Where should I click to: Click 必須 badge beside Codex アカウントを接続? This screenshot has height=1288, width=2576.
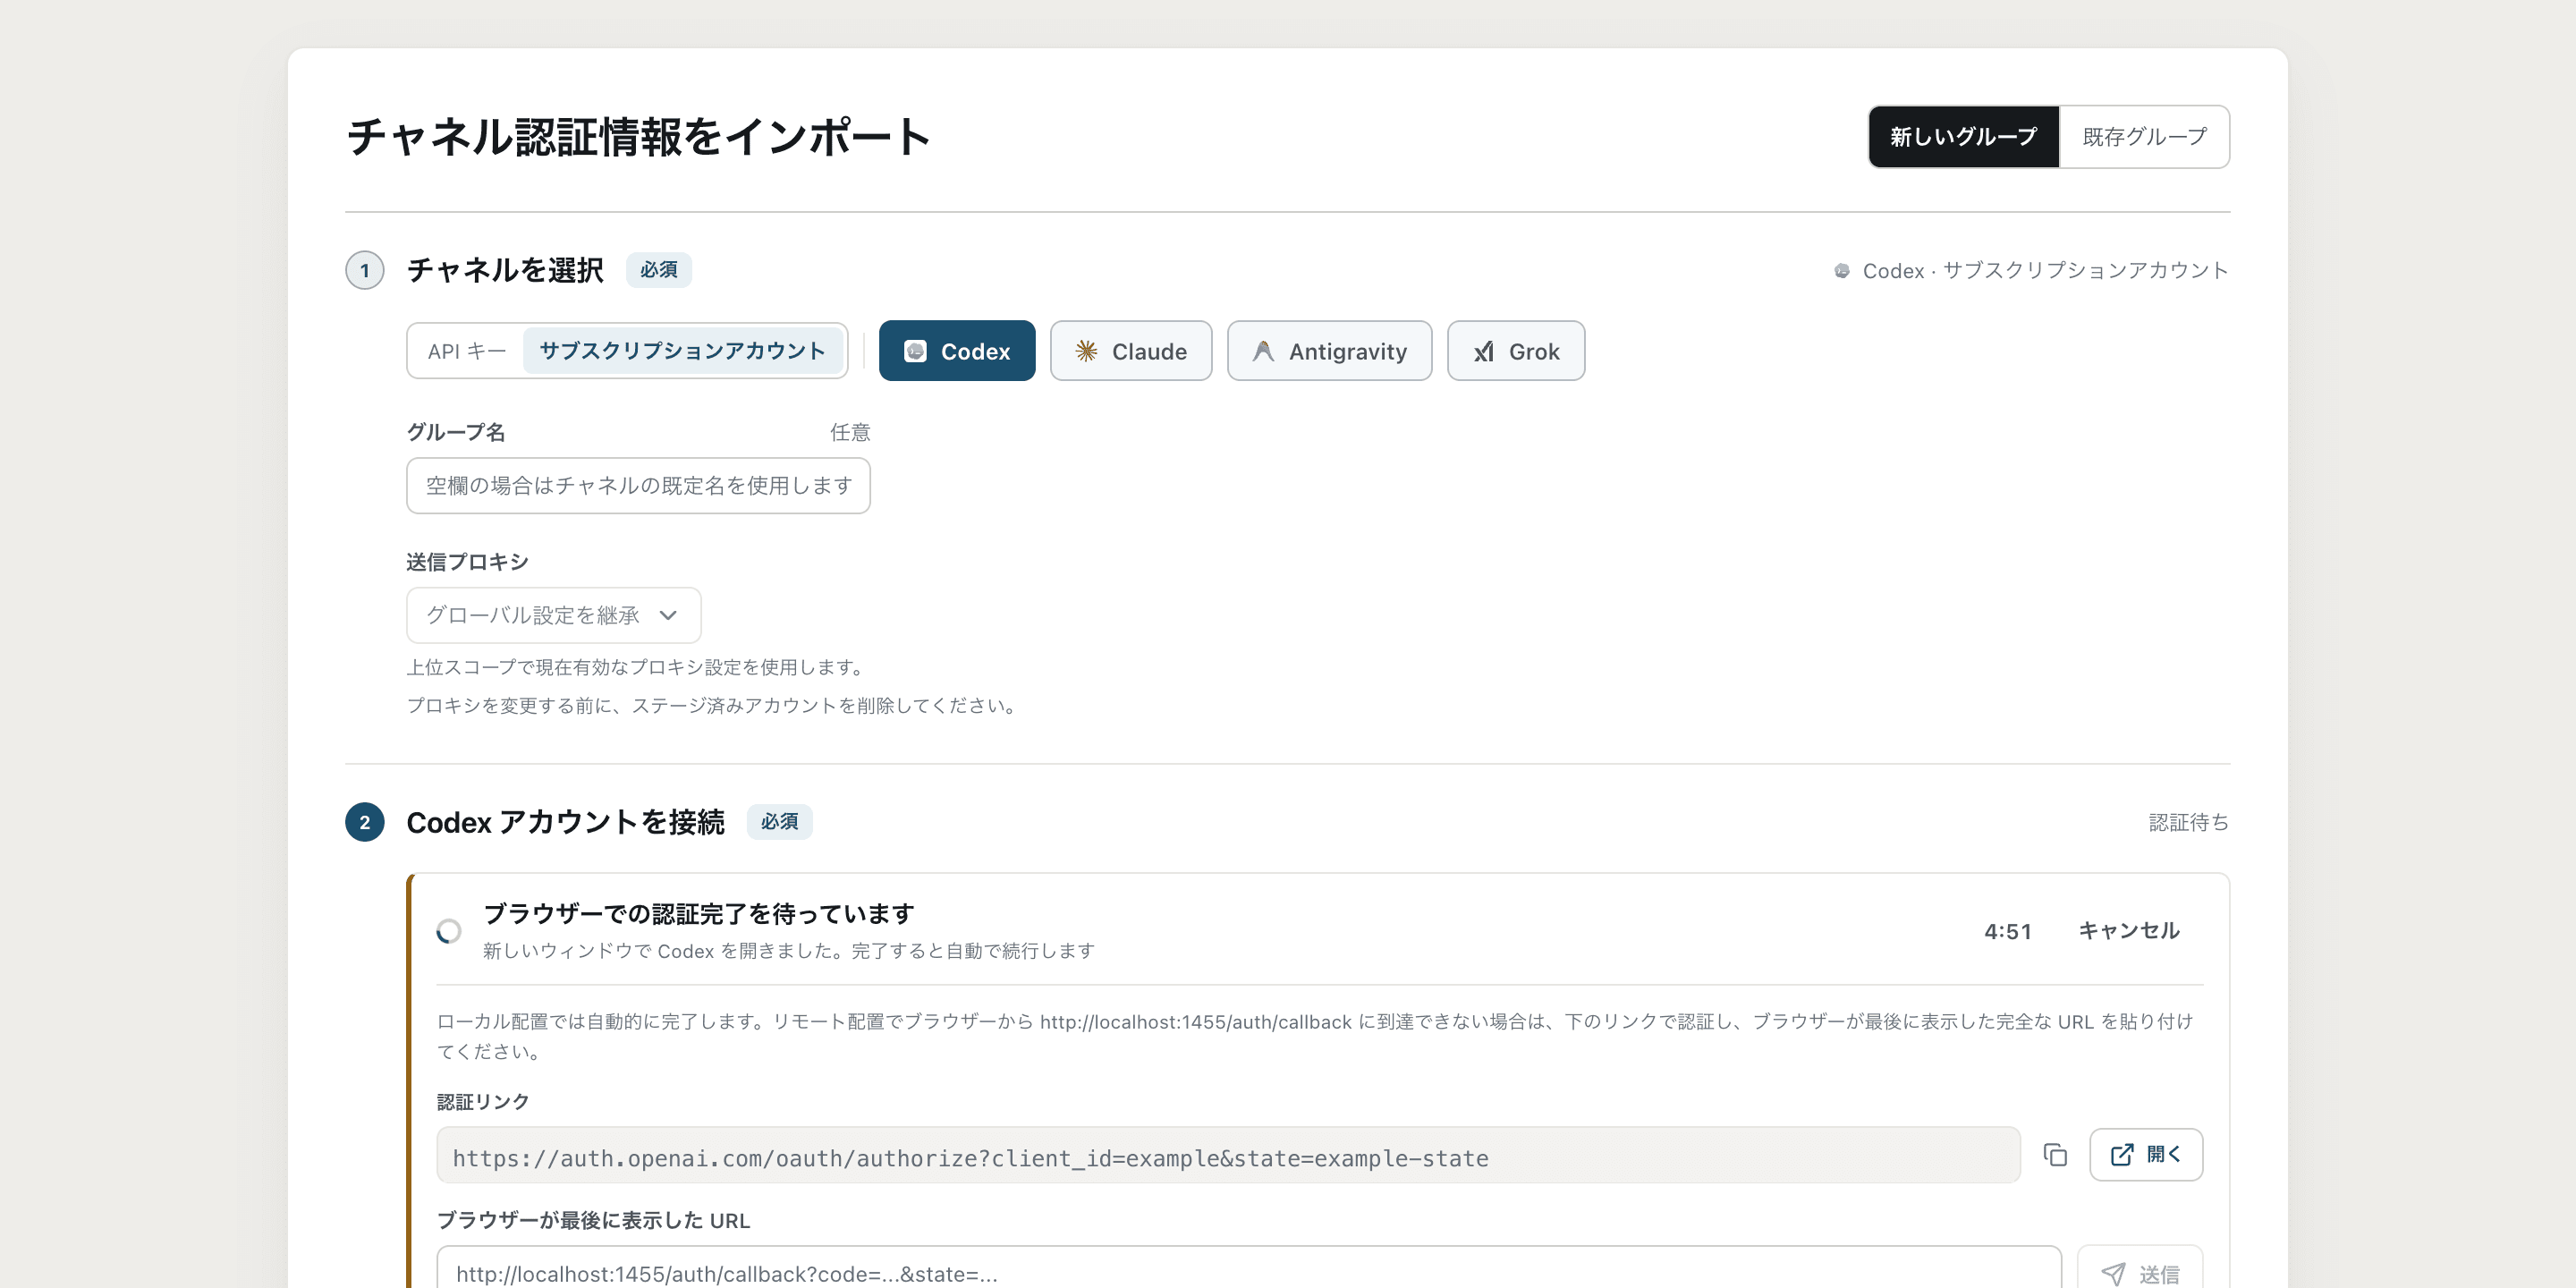pyautogui.click(x=779, y=822)
